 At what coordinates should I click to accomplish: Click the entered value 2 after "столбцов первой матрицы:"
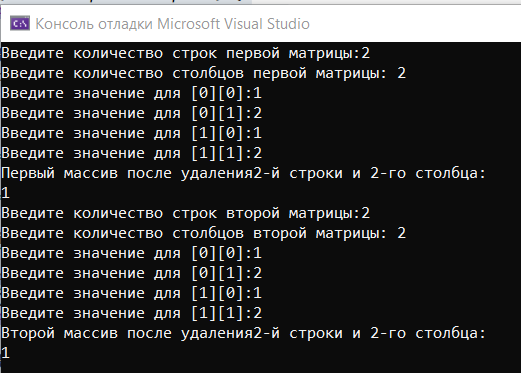pyautogui.click(x=402, y=73)
